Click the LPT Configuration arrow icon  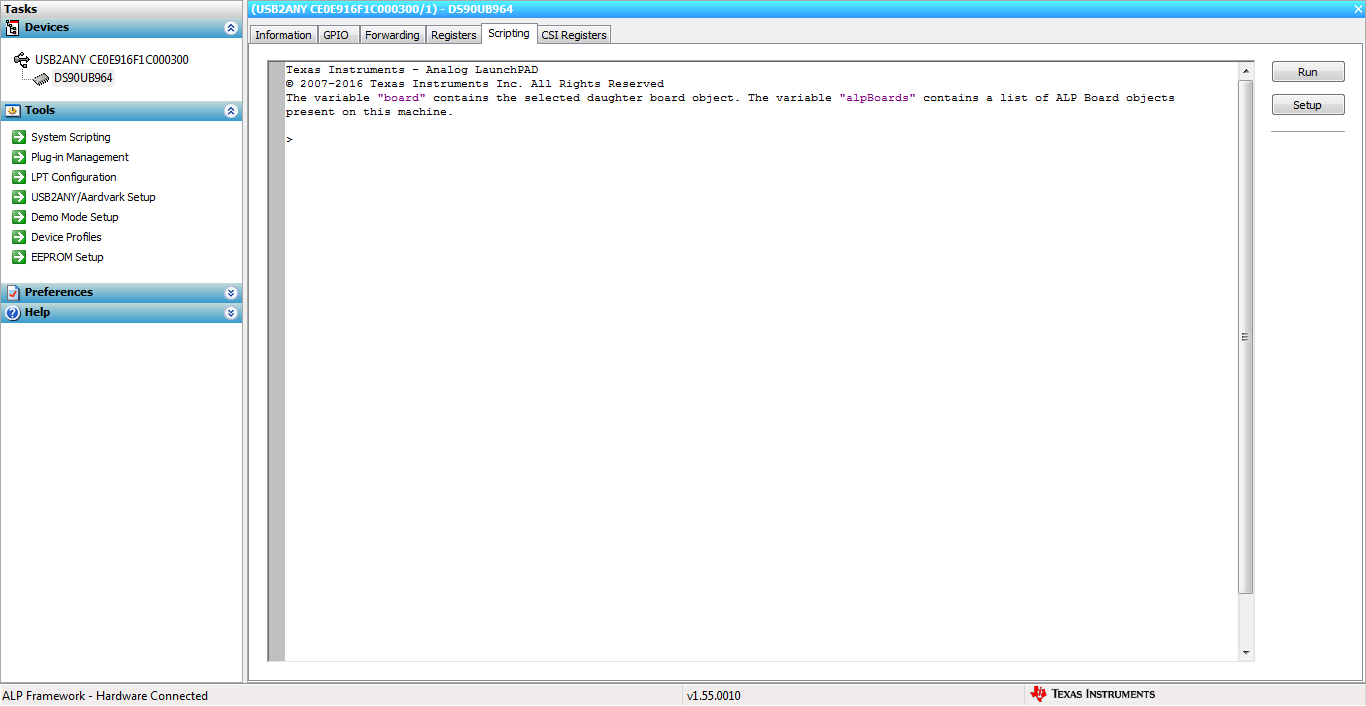click(18, 177)
